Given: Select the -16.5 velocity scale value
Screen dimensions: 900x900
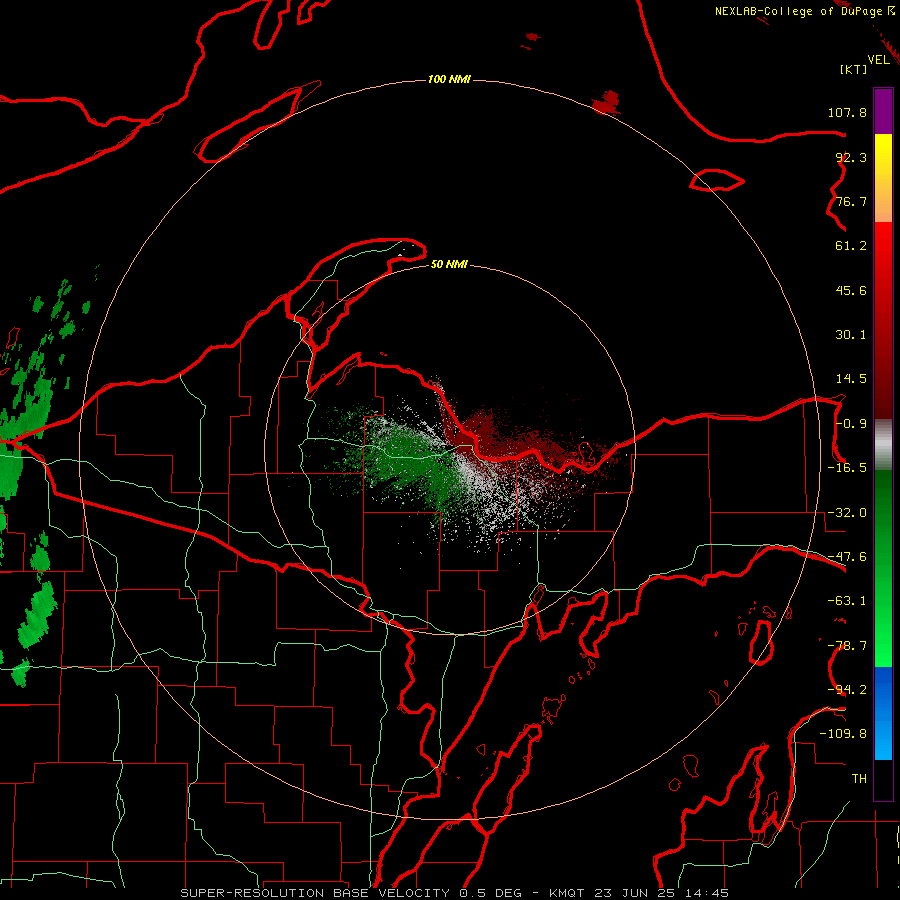Looking at the screenshot, I should [x=847, y=468].
